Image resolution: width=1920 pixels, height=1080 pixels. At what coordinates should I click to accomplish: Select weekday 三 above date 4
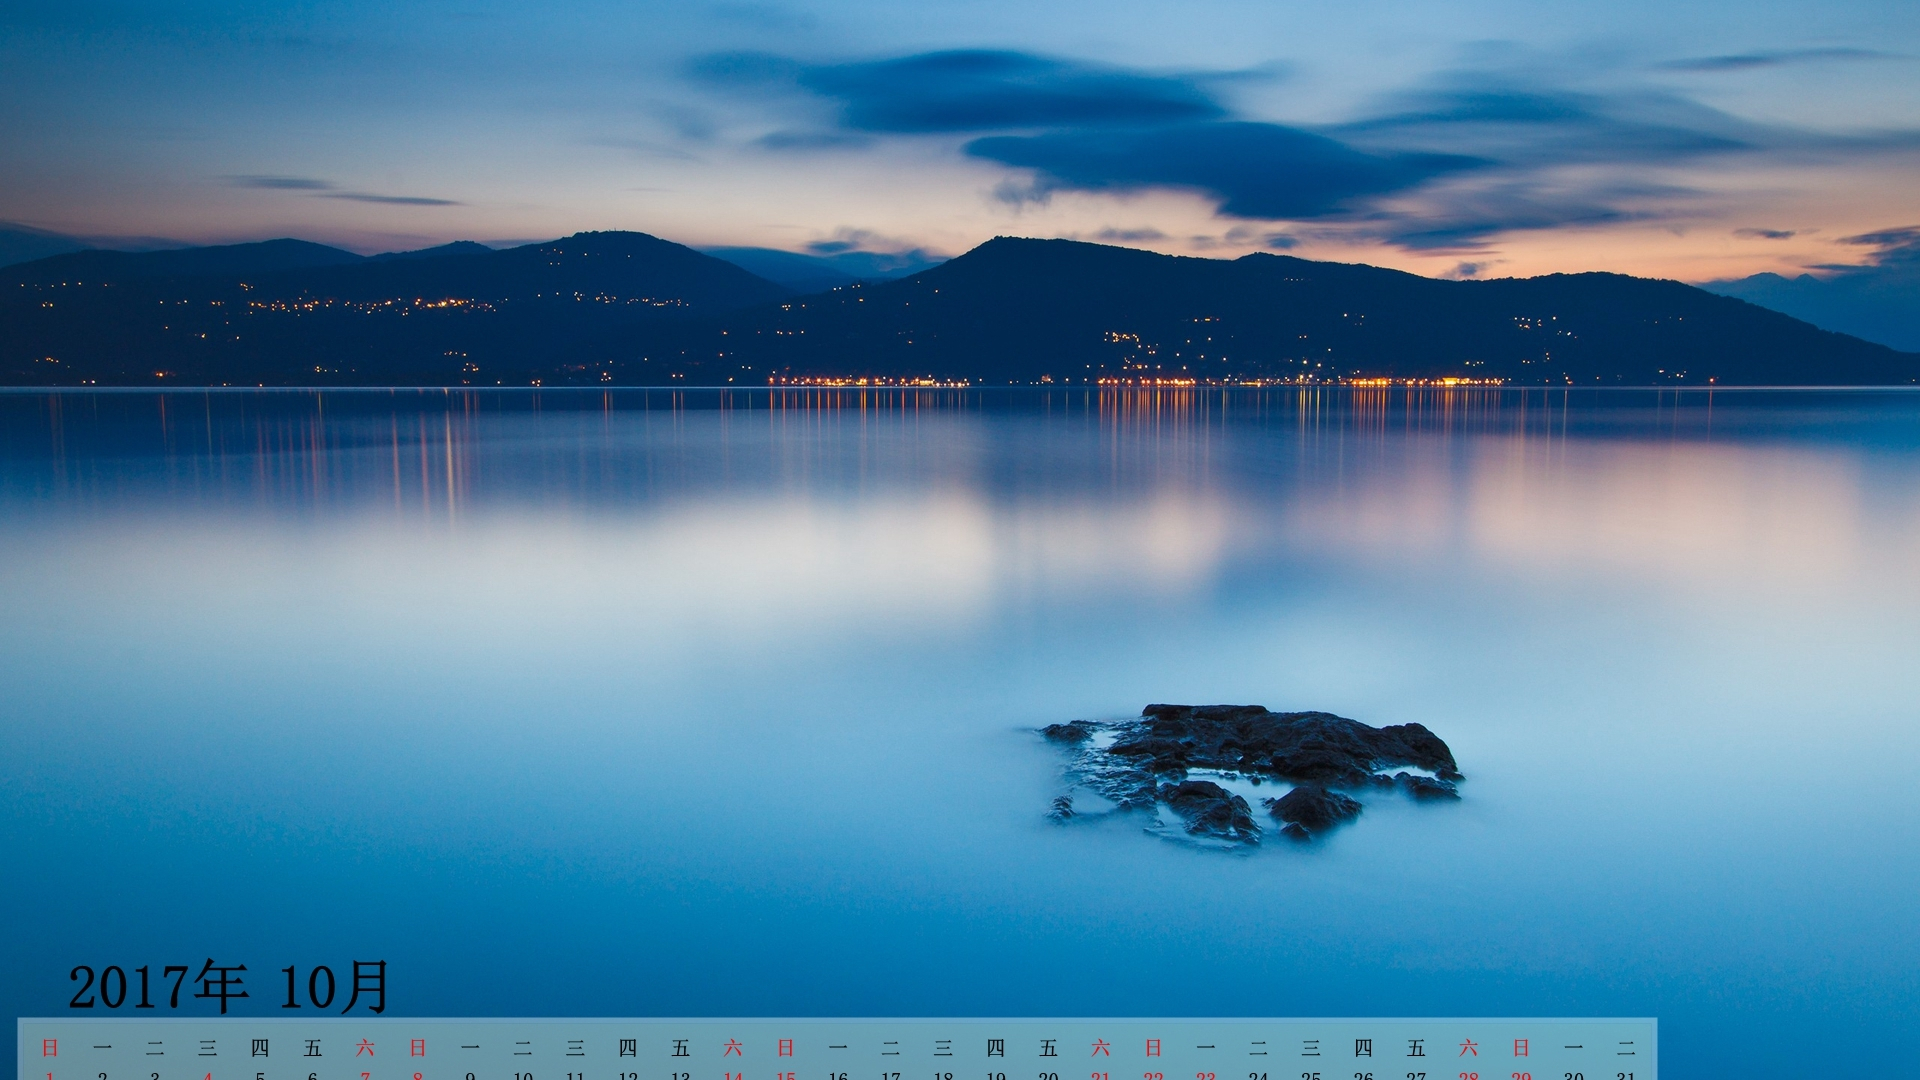pos(207,1047)
